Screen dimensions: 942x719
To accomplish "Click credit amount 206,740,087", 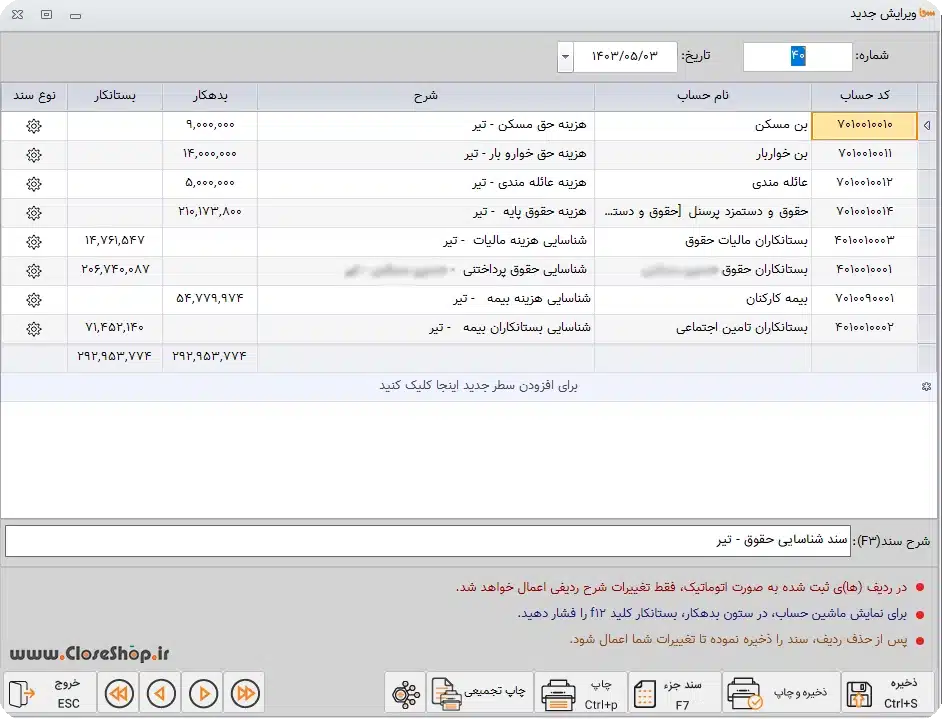I will [115, 270].
